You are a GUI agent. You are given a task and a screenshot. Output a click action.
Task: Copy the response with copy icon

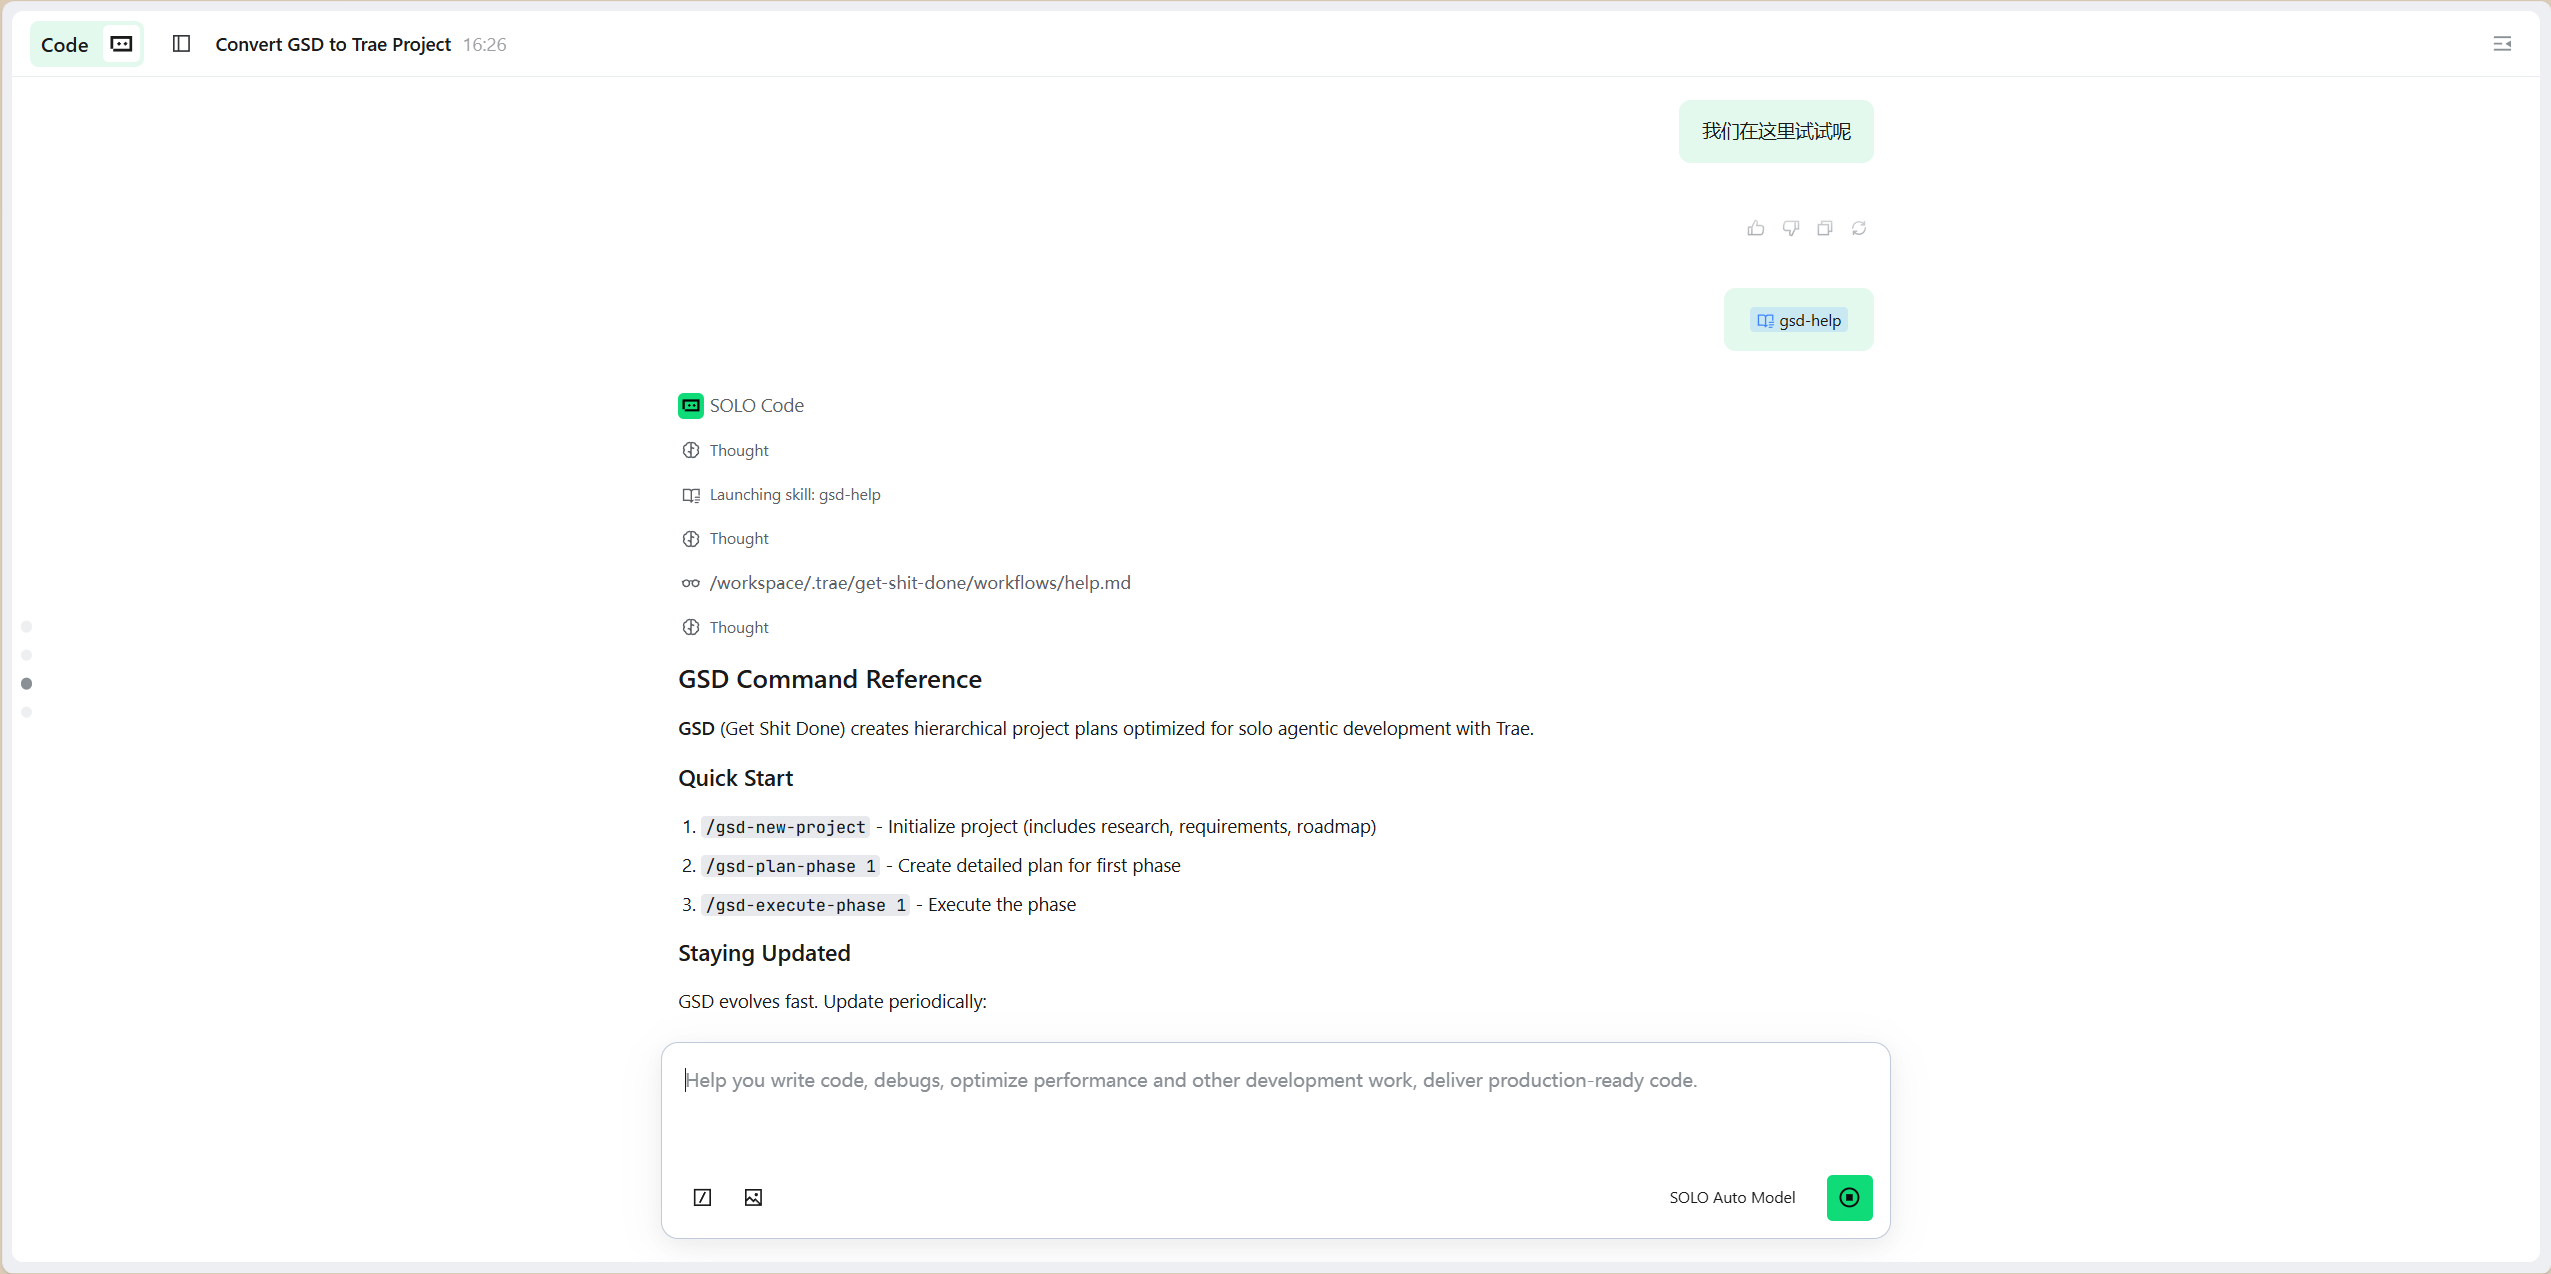1825,228
